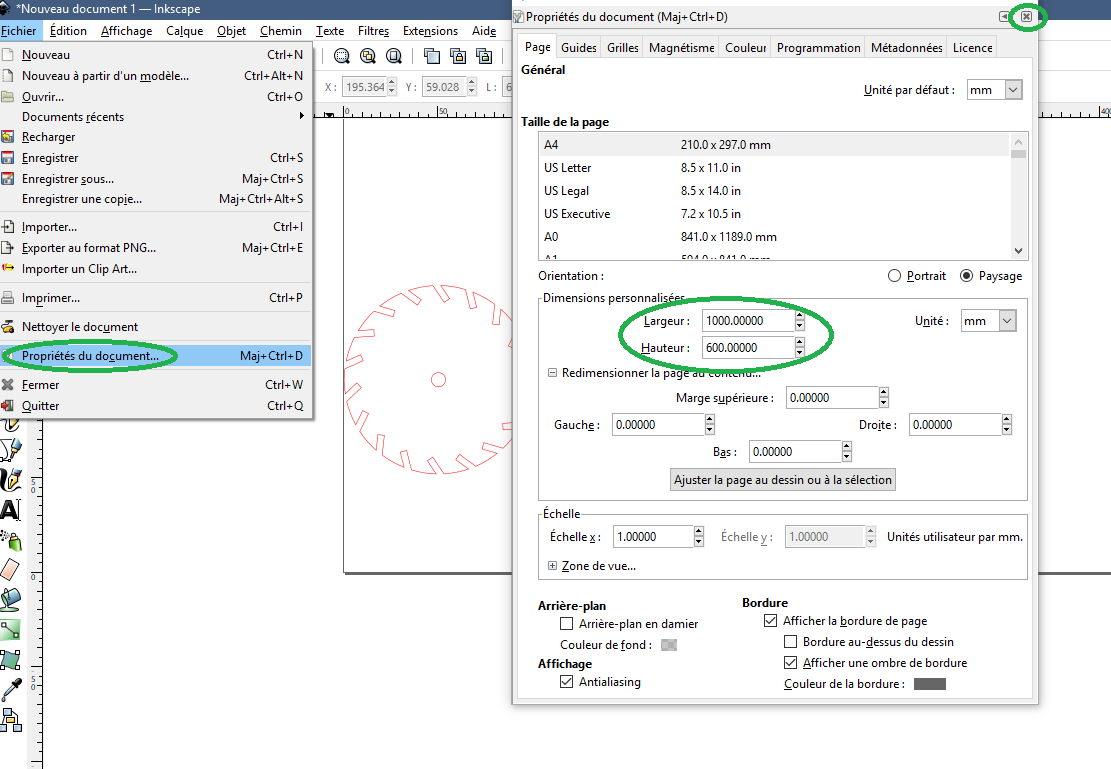Select US Letter in page size list

pos(774,168)
